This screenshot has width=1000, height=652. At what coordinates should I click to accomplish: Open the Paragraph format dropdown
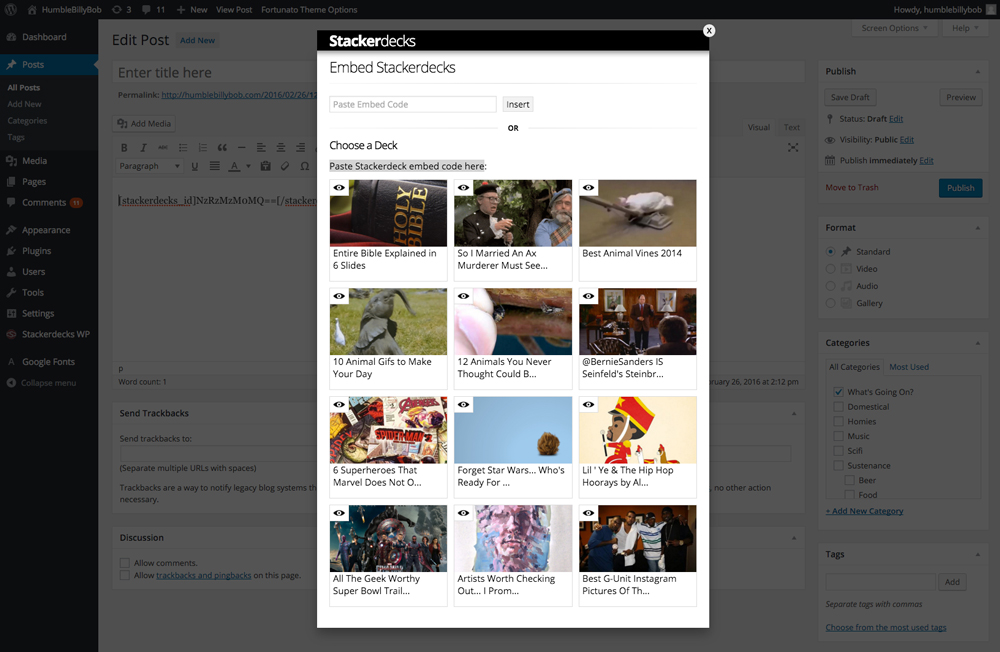point(150,166)
